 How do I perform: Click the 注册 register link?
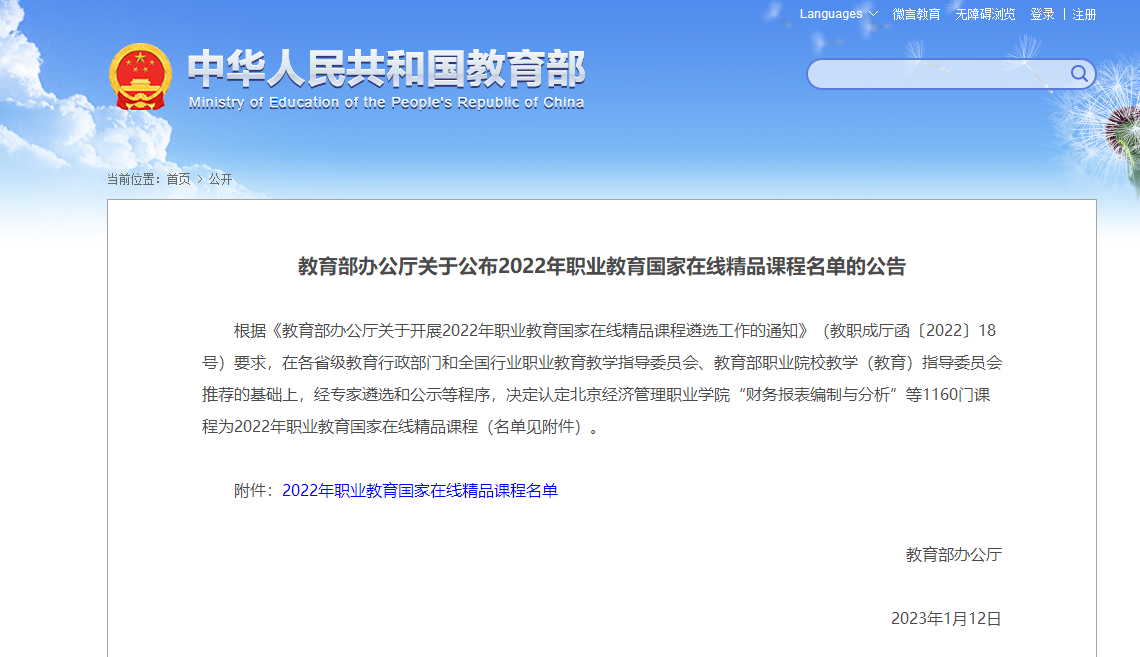point(1084,15)
